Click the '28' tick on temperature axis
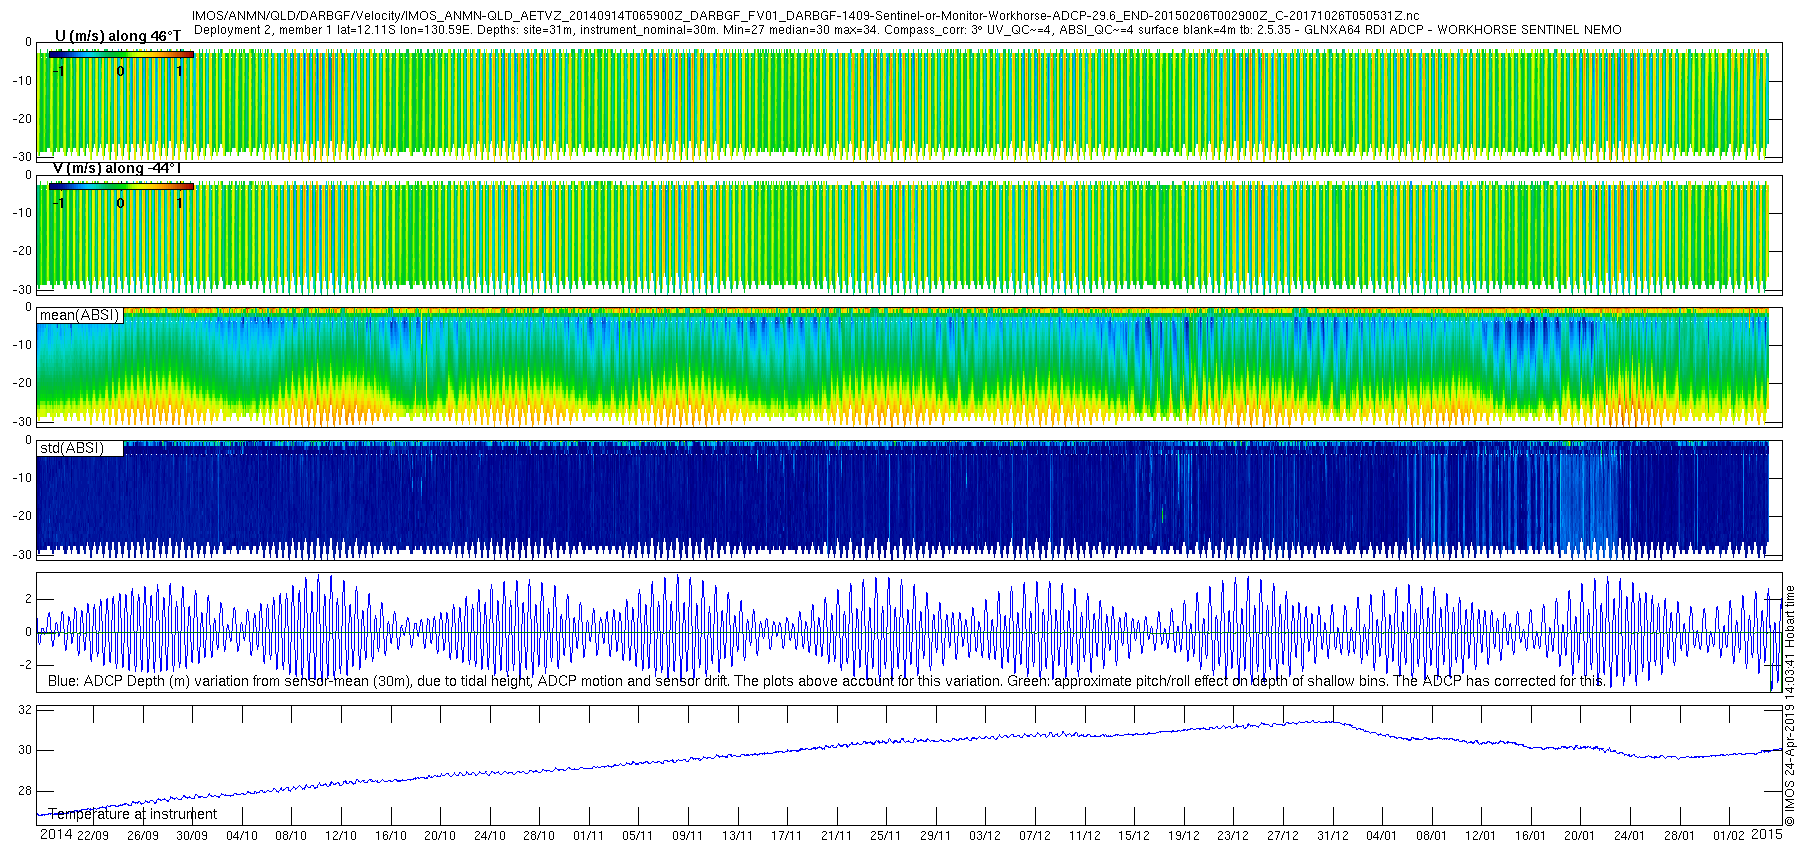Screen dimensions: 1800x850 (26, 790)
